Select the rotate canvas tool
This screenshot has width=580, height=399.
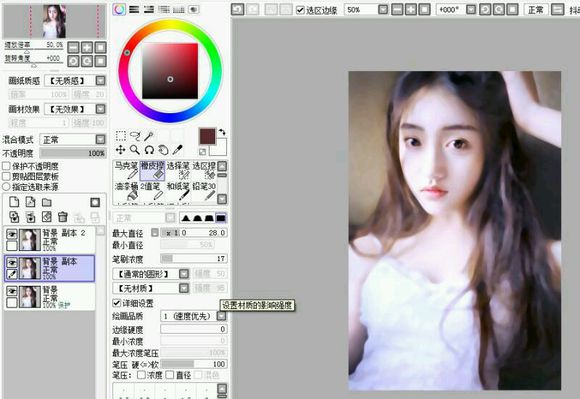[x=149, y=150]
